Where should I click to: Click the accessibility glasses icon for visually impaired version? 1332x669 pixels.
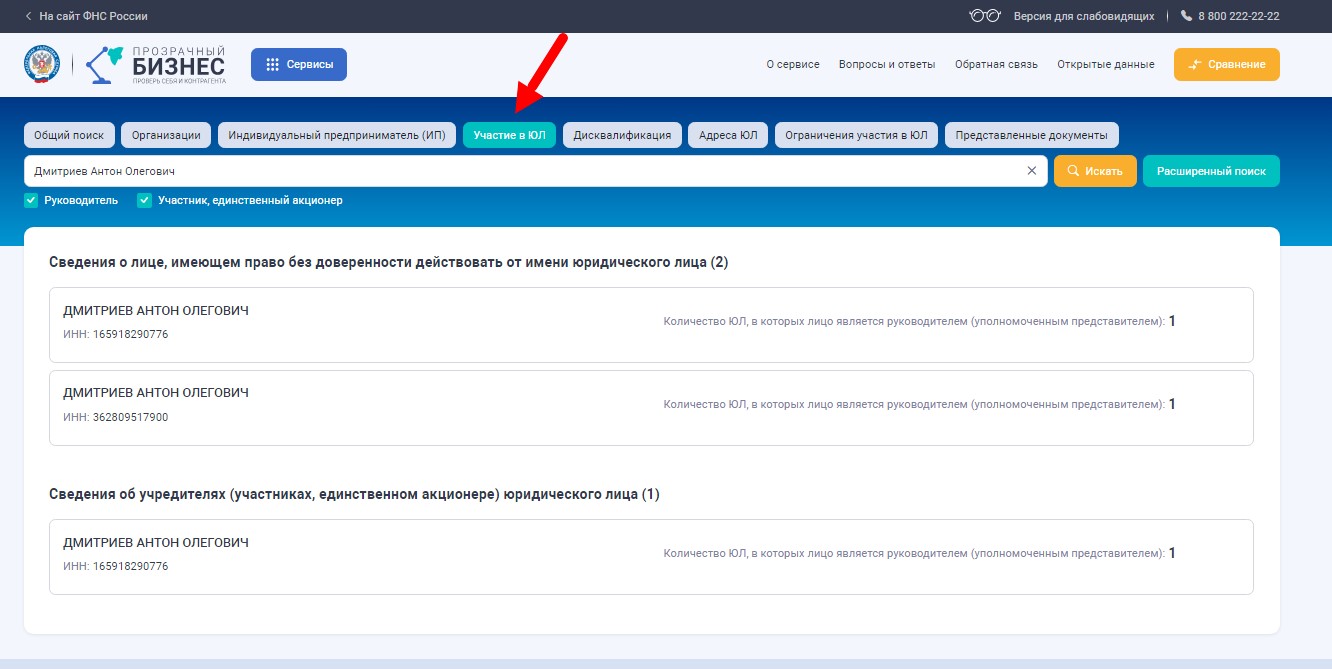(x=984, y=15)
